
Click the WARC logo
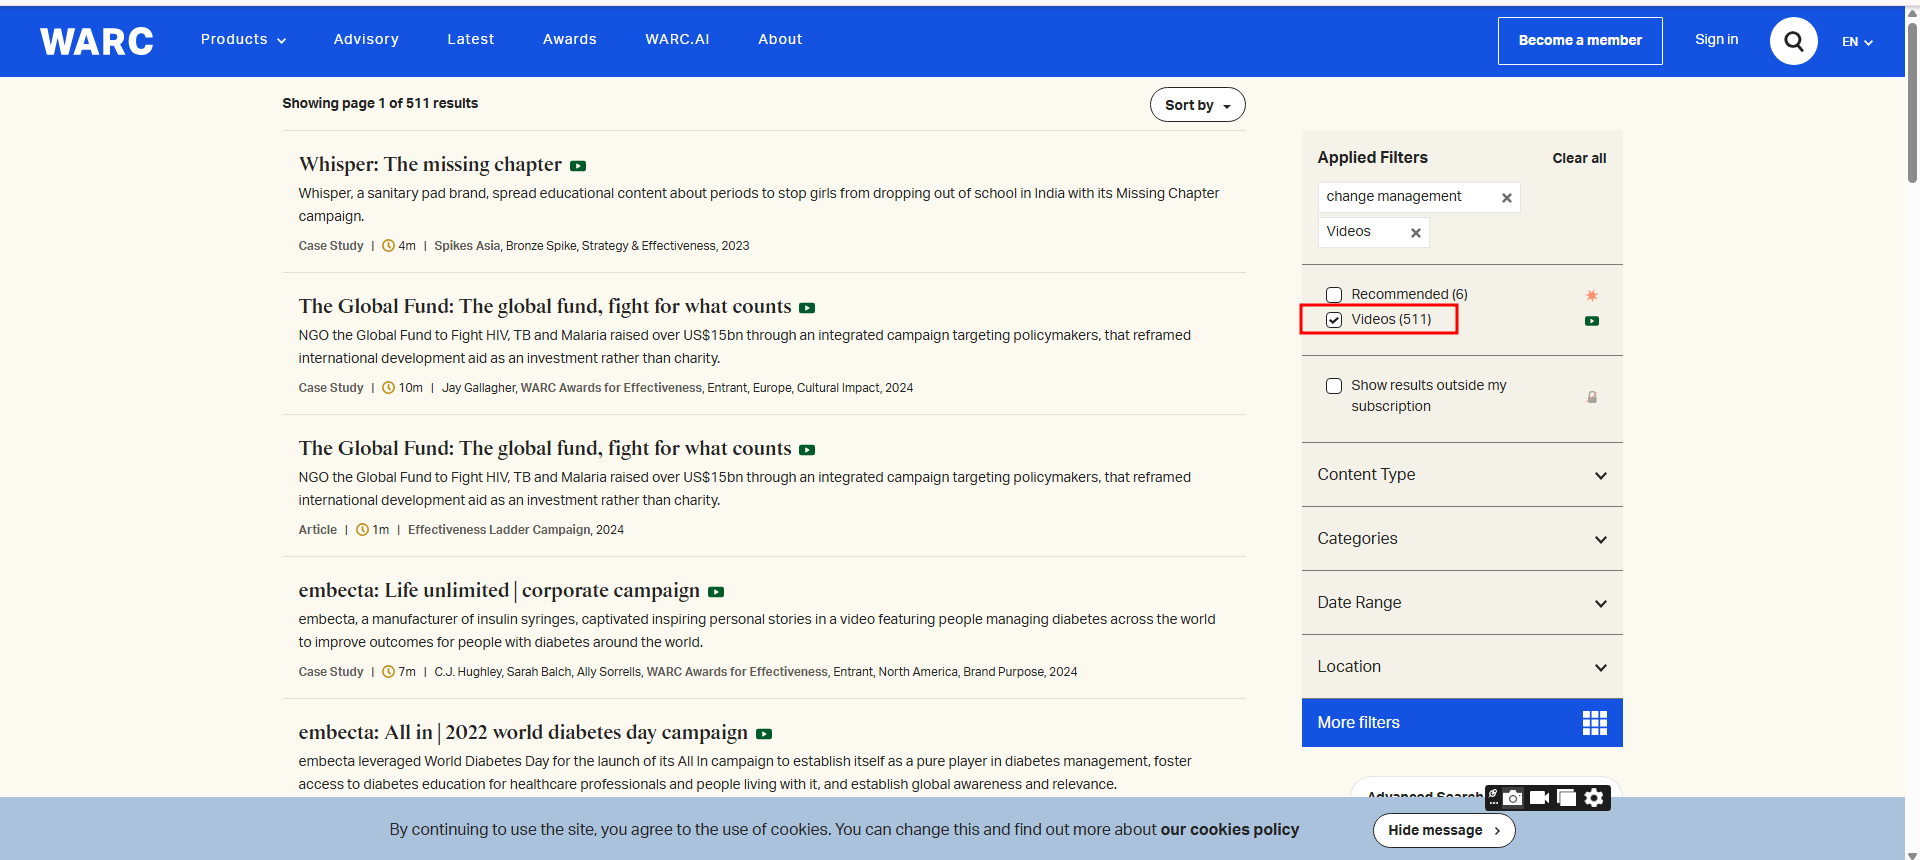click(x=97, y=41)
